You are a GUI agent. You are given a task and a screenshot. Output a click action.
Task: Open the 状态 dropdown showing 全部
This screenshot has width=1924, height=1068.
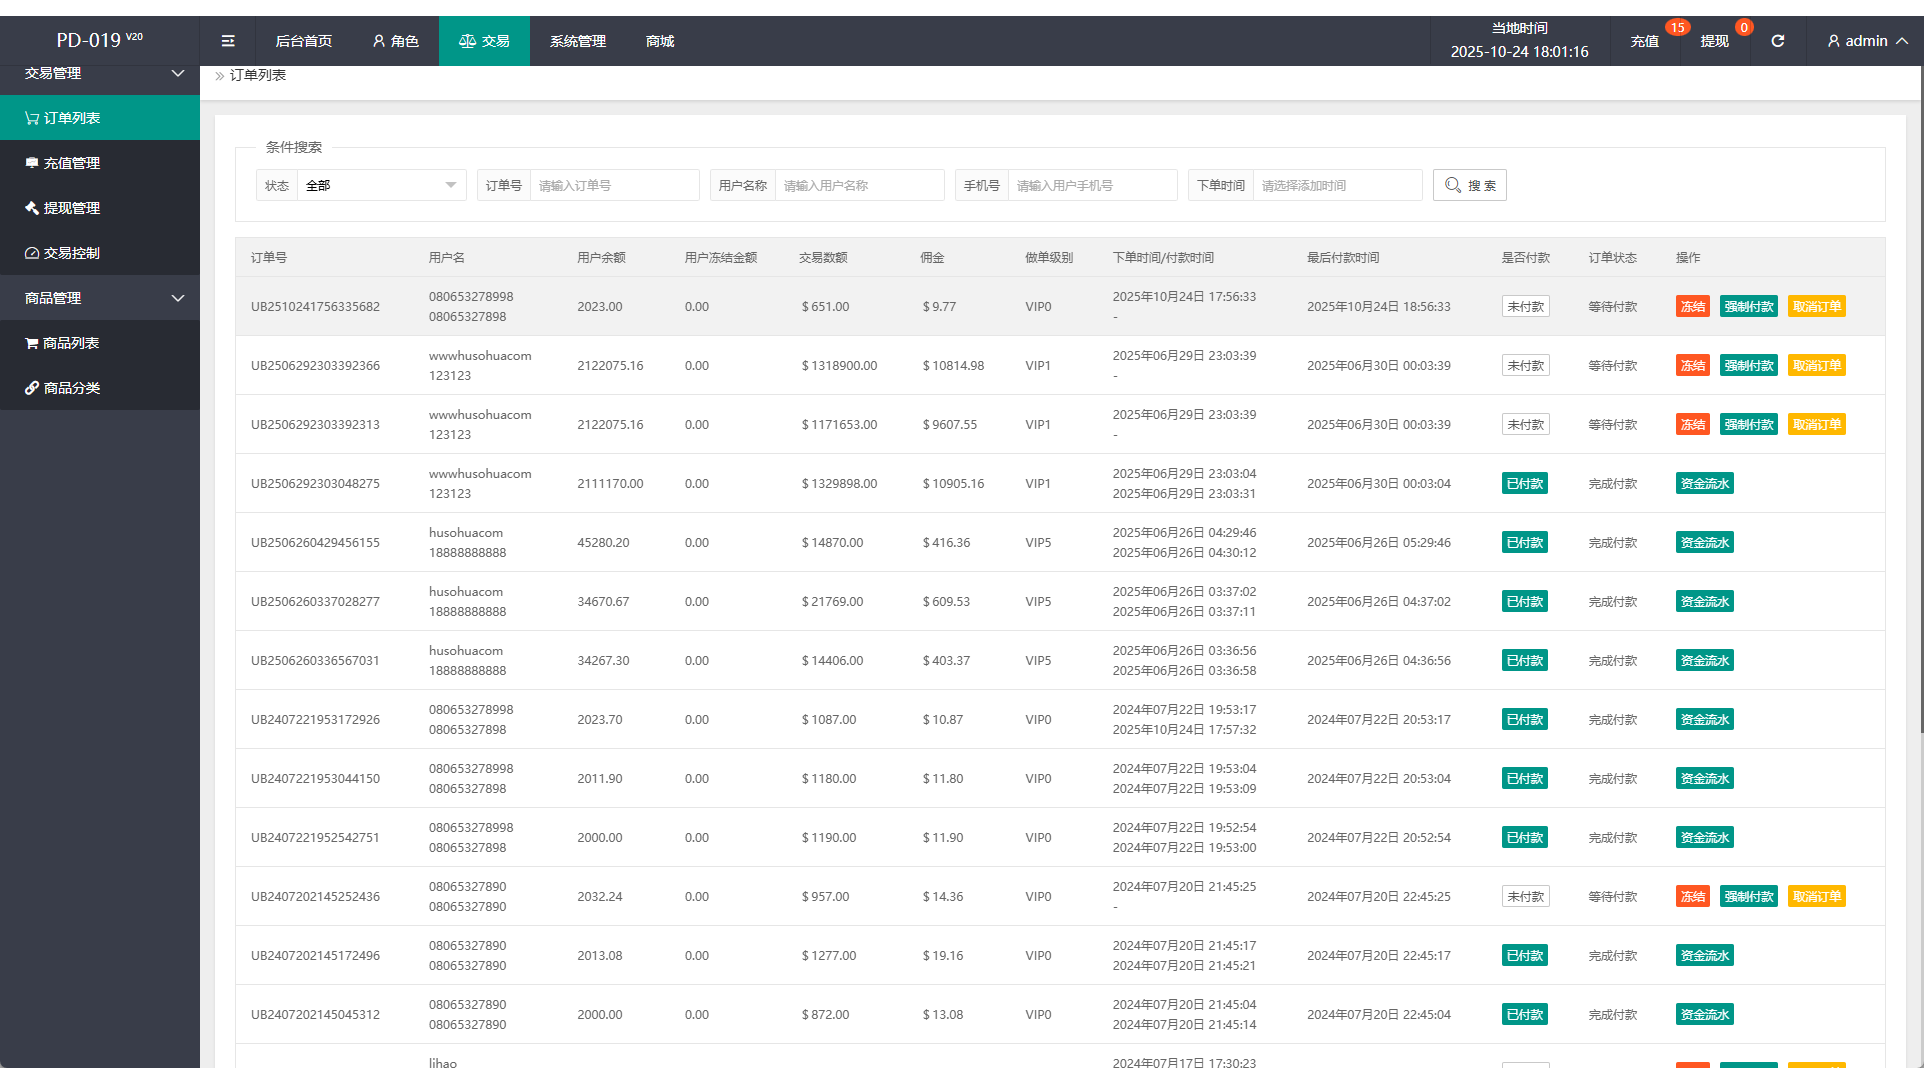(380, 185)
